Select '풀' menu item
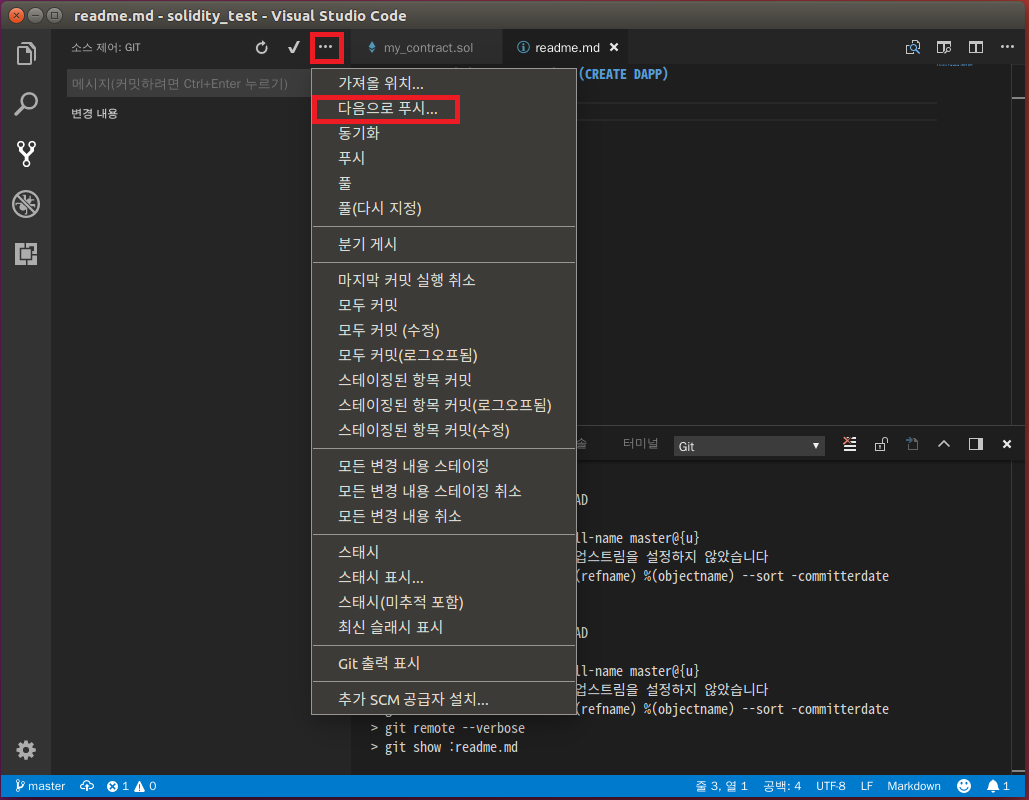This screenshot has height=800, width=1029. [x=444, y=183]
